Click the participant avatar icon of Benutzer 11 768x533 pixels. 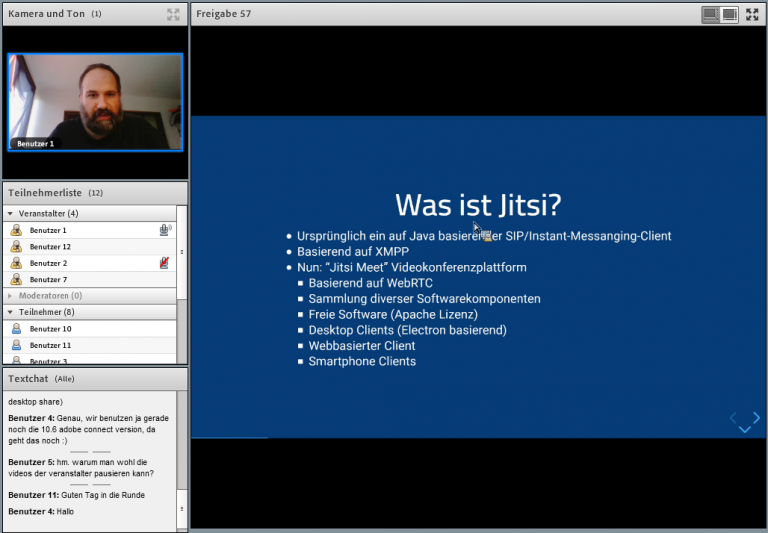[16, 345]
